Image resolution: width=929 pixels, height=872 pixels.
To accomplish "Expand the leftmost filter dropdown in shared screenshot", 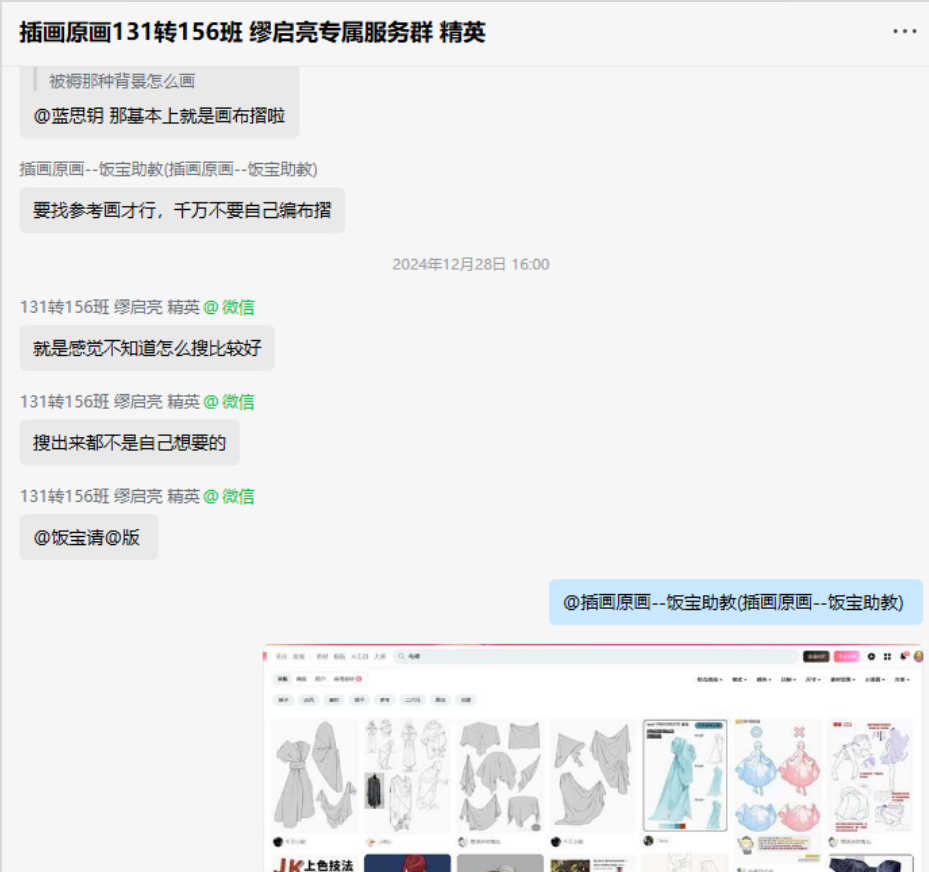I will [x=709, y=680].
